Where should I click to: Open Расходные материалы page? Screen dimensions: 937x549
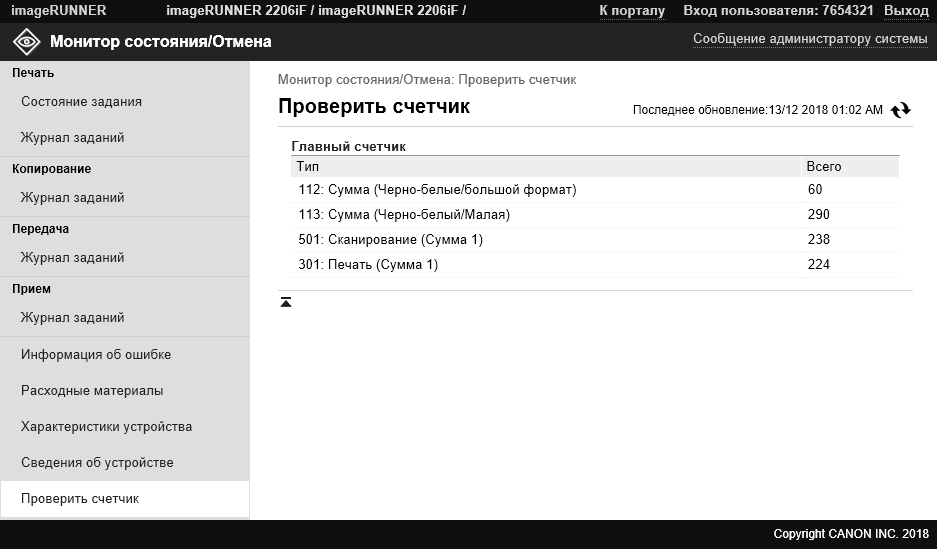[92, 391]
